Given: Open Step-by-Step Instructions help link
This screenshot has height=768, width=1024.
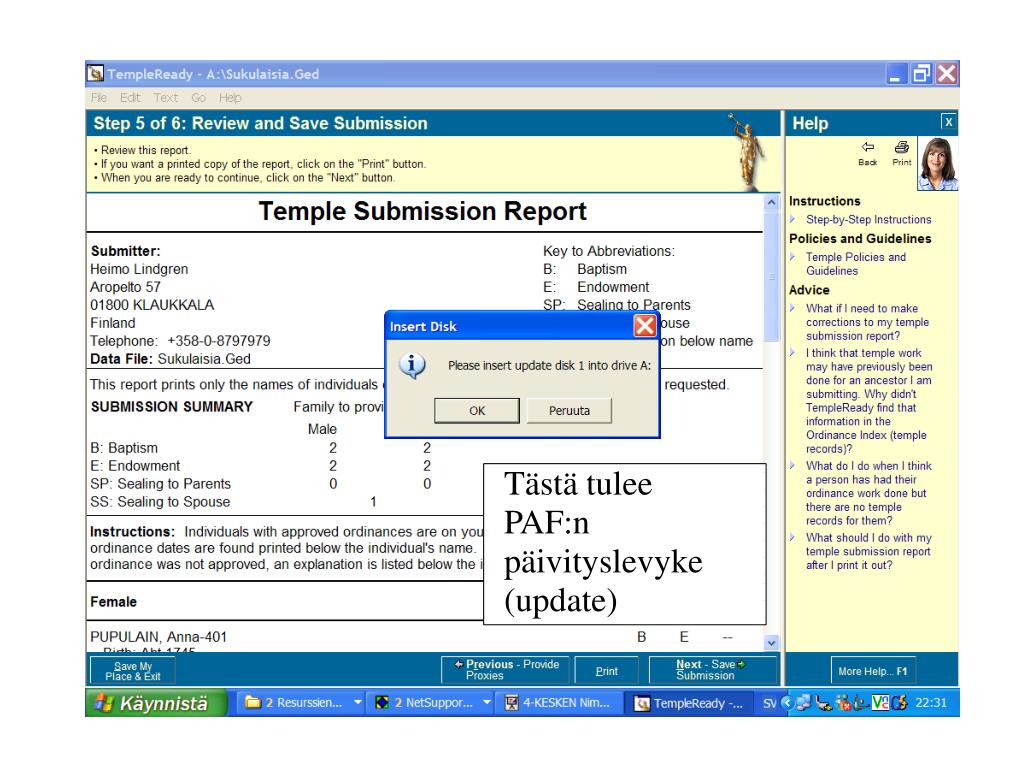Looking at the screenshot, I should tap(868, 219).
